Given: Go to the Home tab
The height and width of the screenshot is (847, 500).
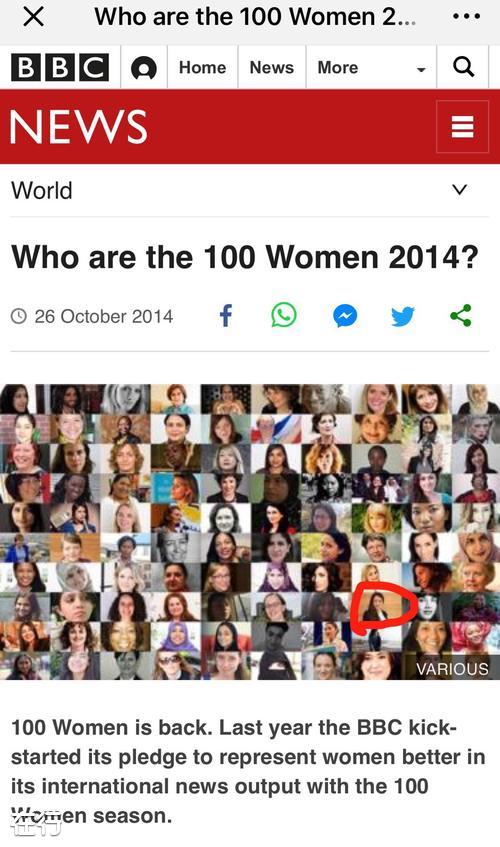Looking at the screenshot, I should [x=202, y=68].
